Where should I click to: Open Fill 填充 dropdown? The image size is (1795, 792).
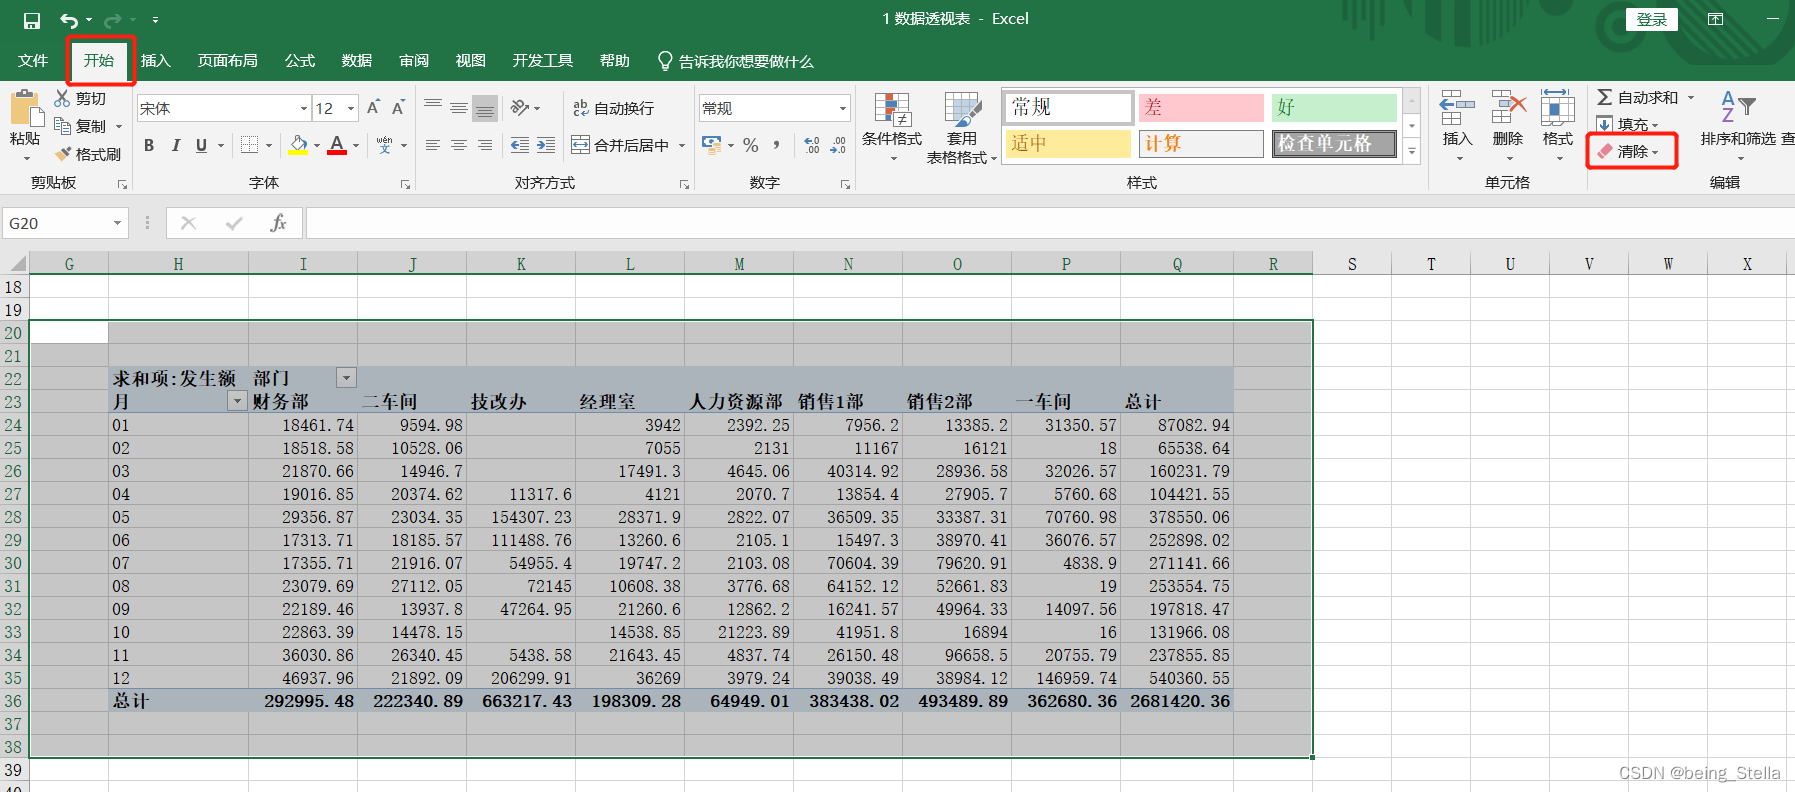[x=1628, y=124]
